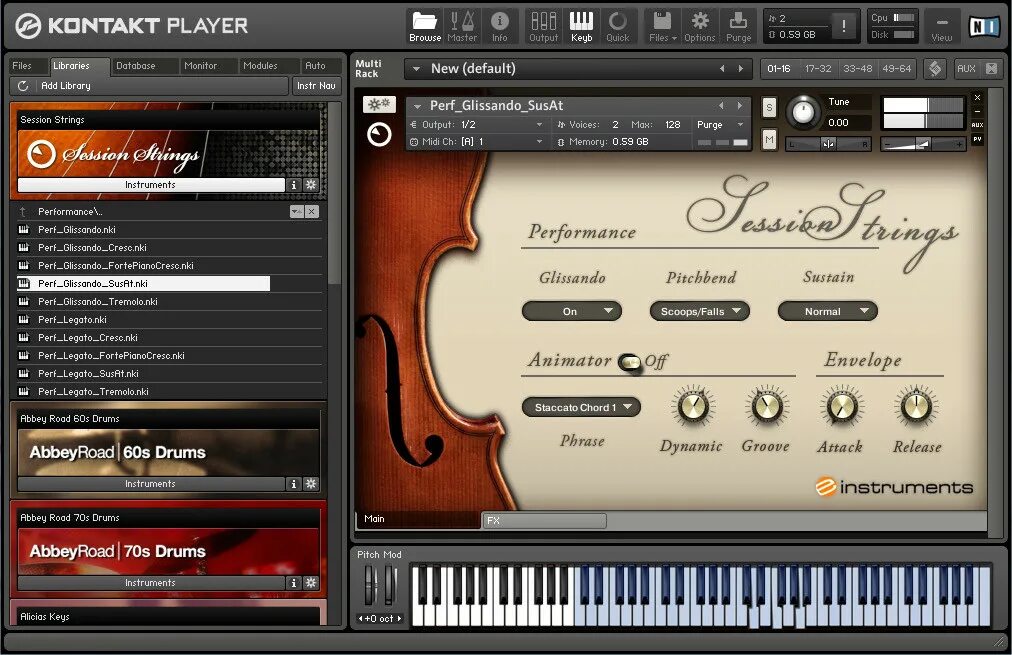Screen dimensions: 1012x655
Task: Close the Performance folder browser
Action: click(312, 212)
